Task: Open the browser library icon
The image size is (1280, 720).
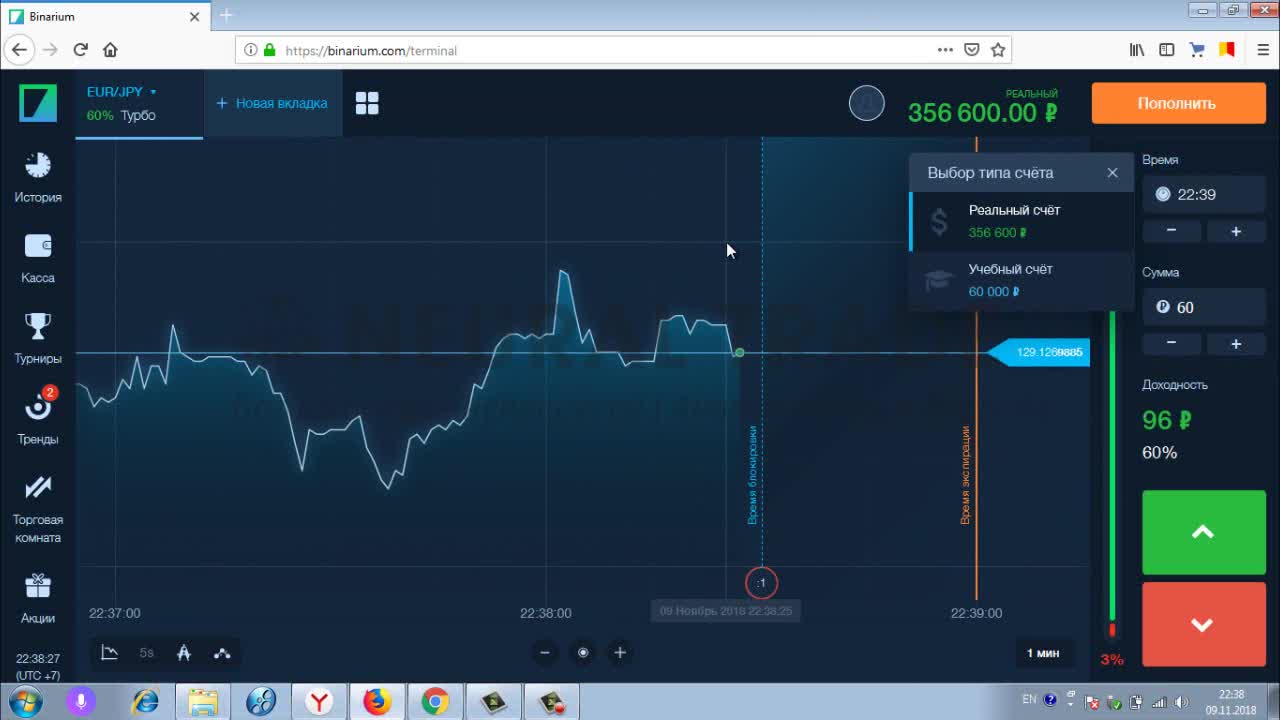Action: [x=1137, y=50]
